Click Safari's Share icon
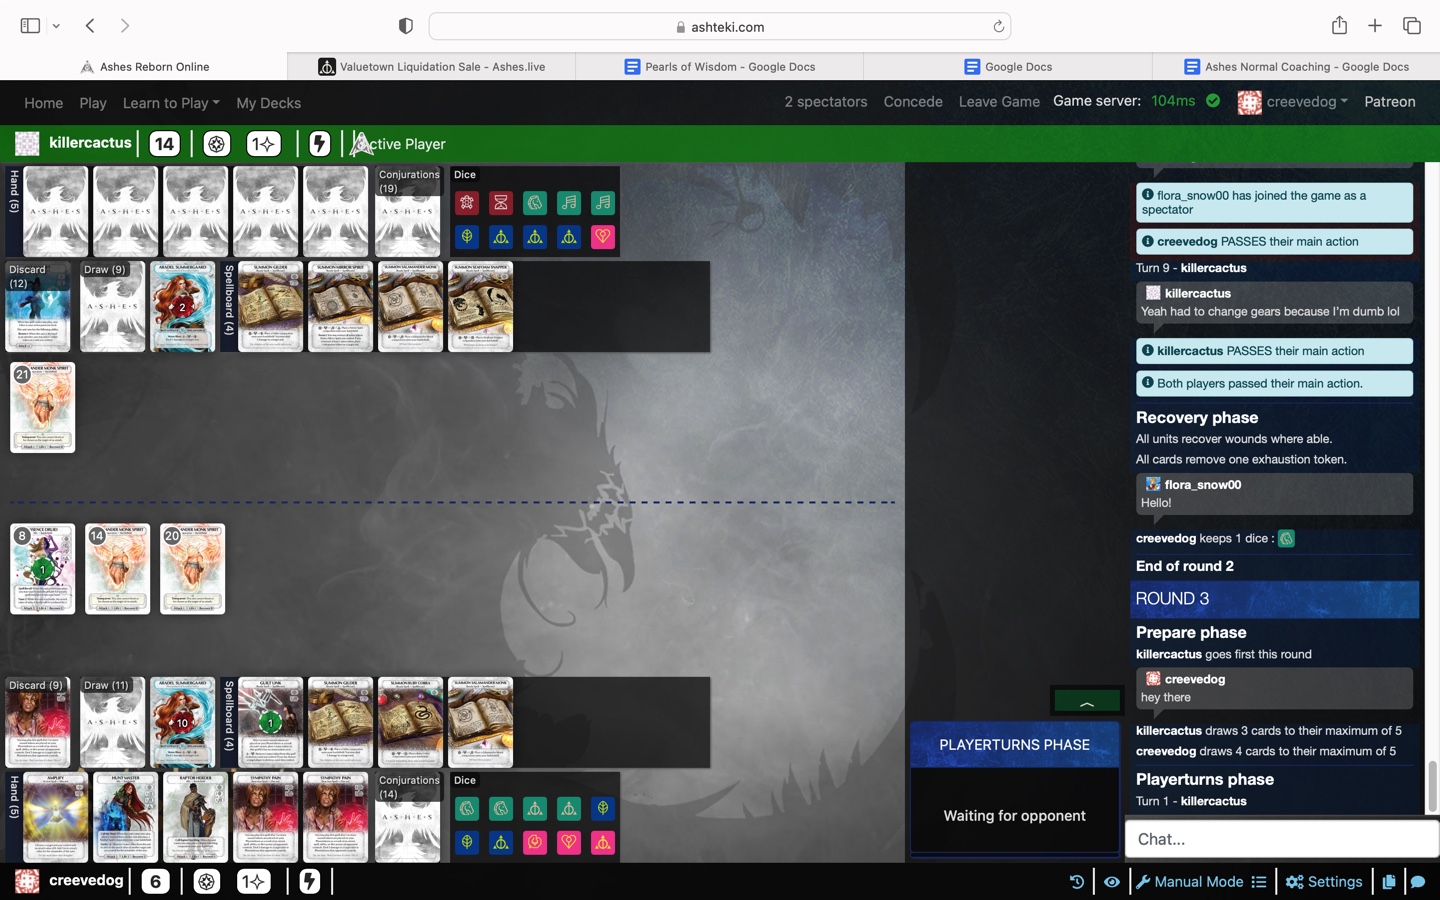Viewport: 1440px width, 900px height. (1339, 26)
